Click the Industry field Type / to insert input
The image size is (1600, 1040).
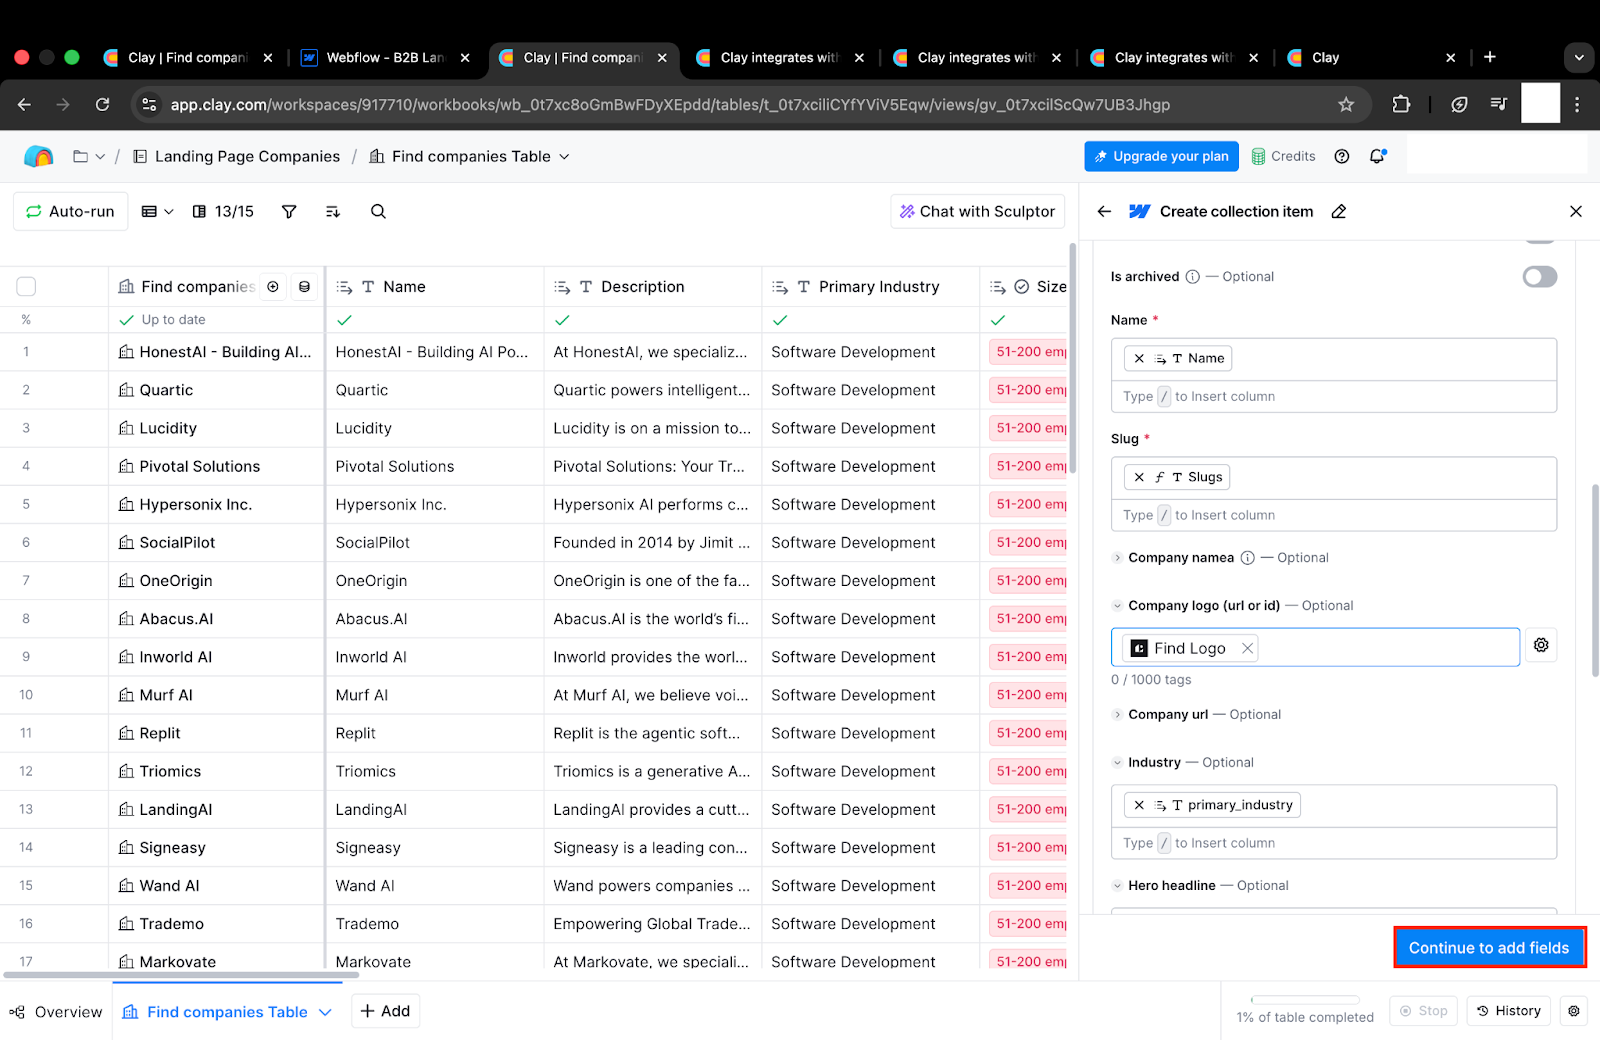(1334, 844)
